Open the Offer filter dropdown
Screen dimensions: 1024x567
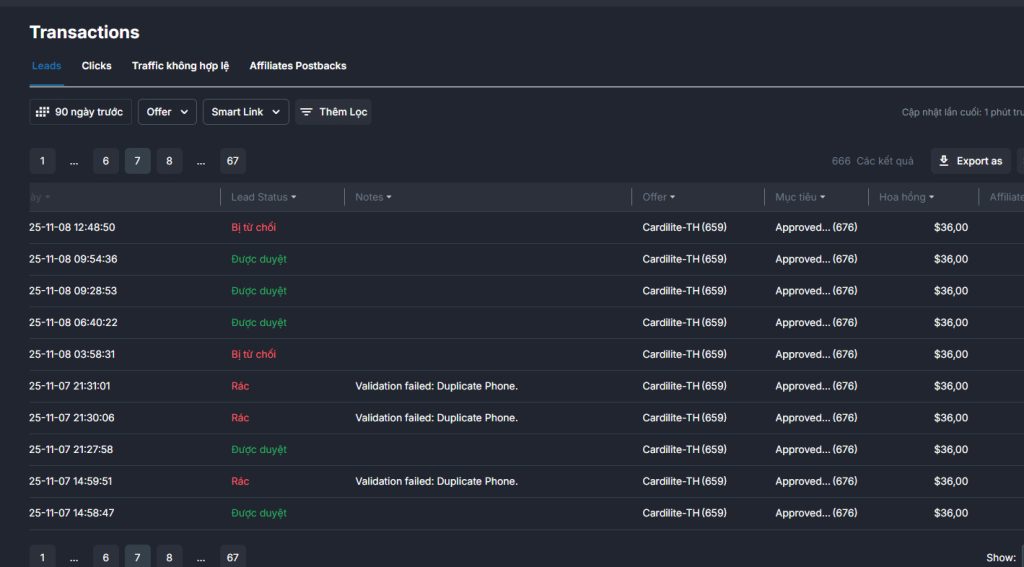167,112
